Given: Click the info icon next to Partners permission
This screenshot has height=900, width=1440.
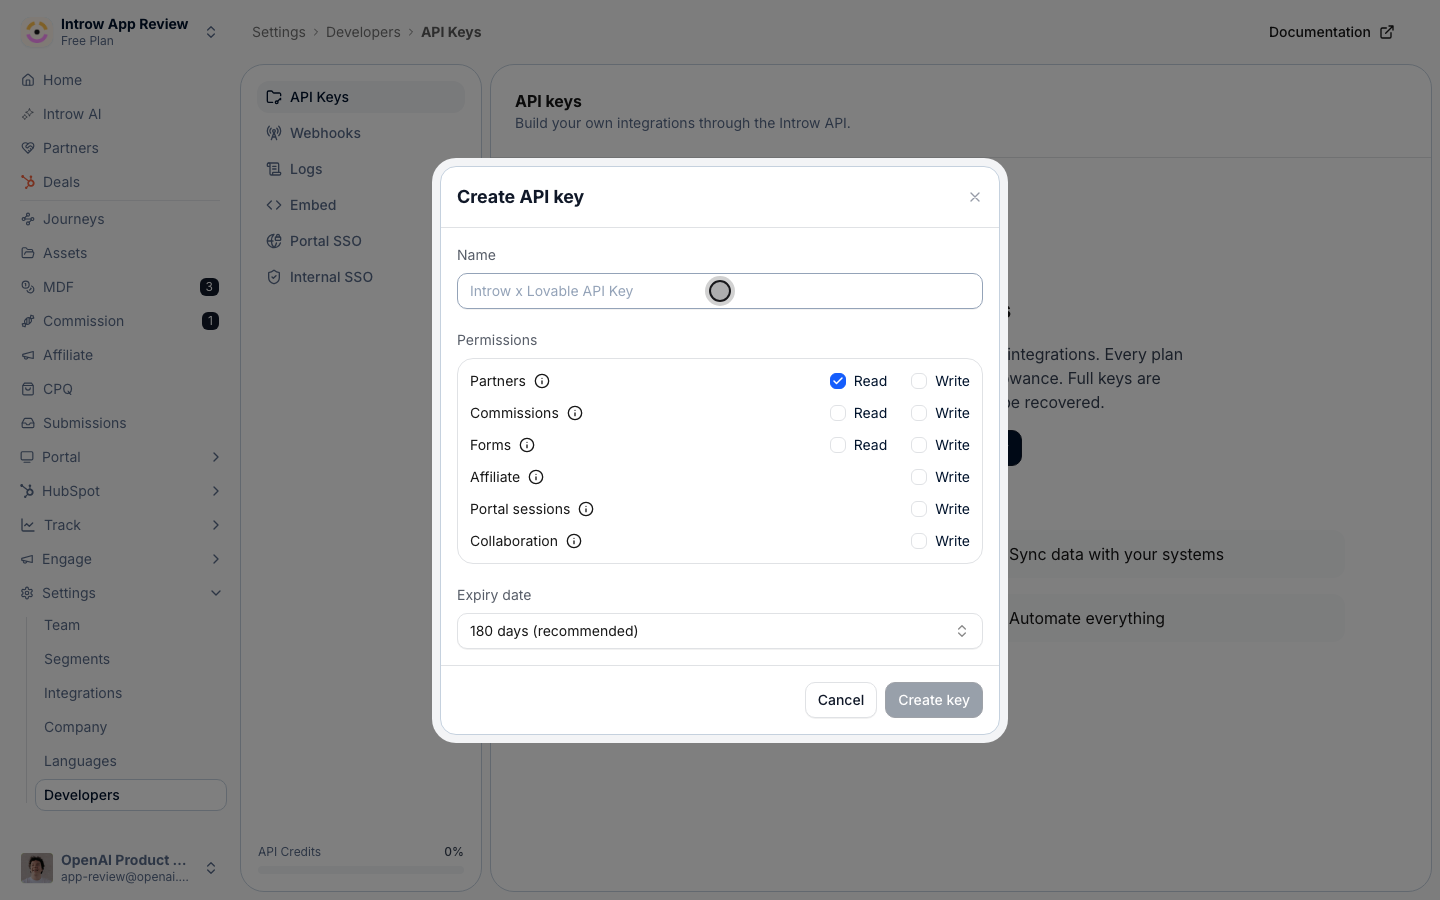Looking at the screenshot, I should coord(542,381).
